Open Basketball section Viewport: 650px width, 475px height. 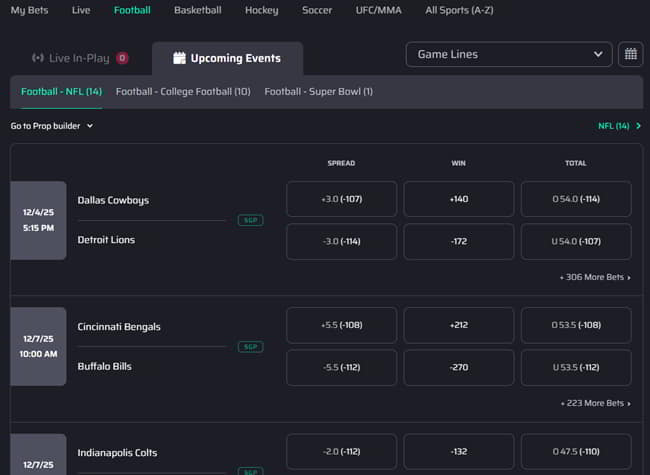click(198, 10)
